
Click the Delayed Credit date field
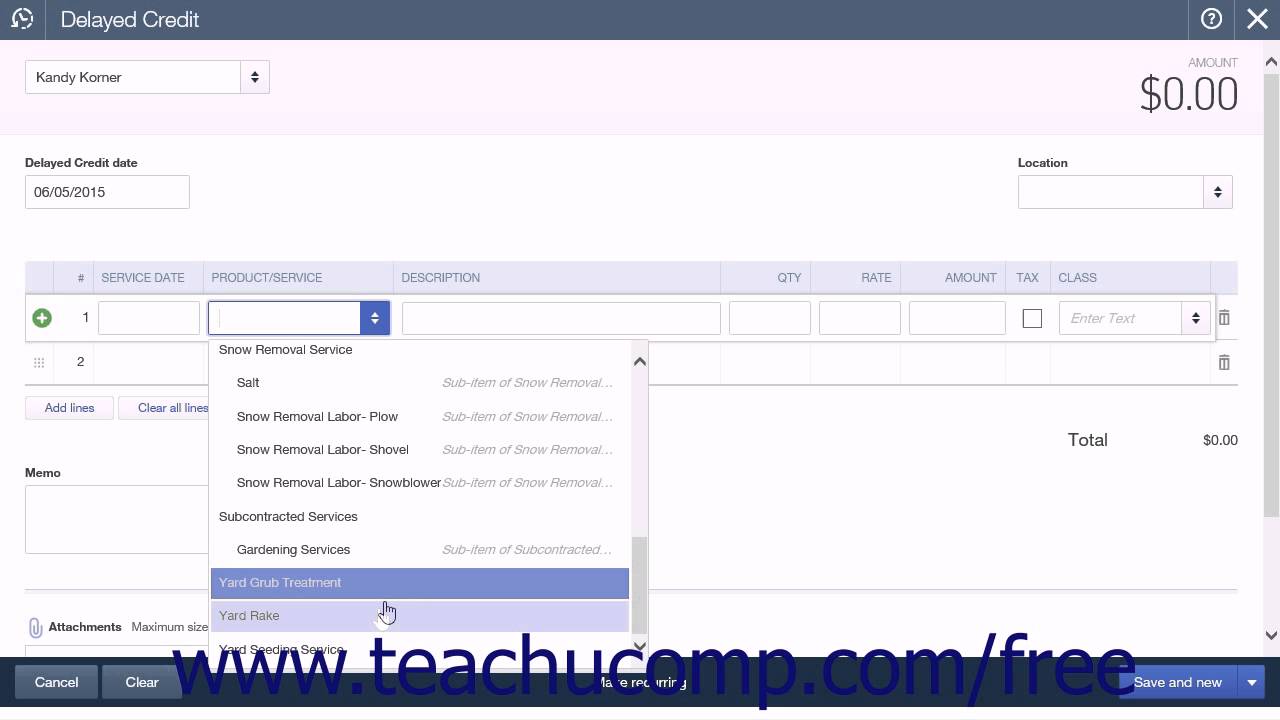107,192
